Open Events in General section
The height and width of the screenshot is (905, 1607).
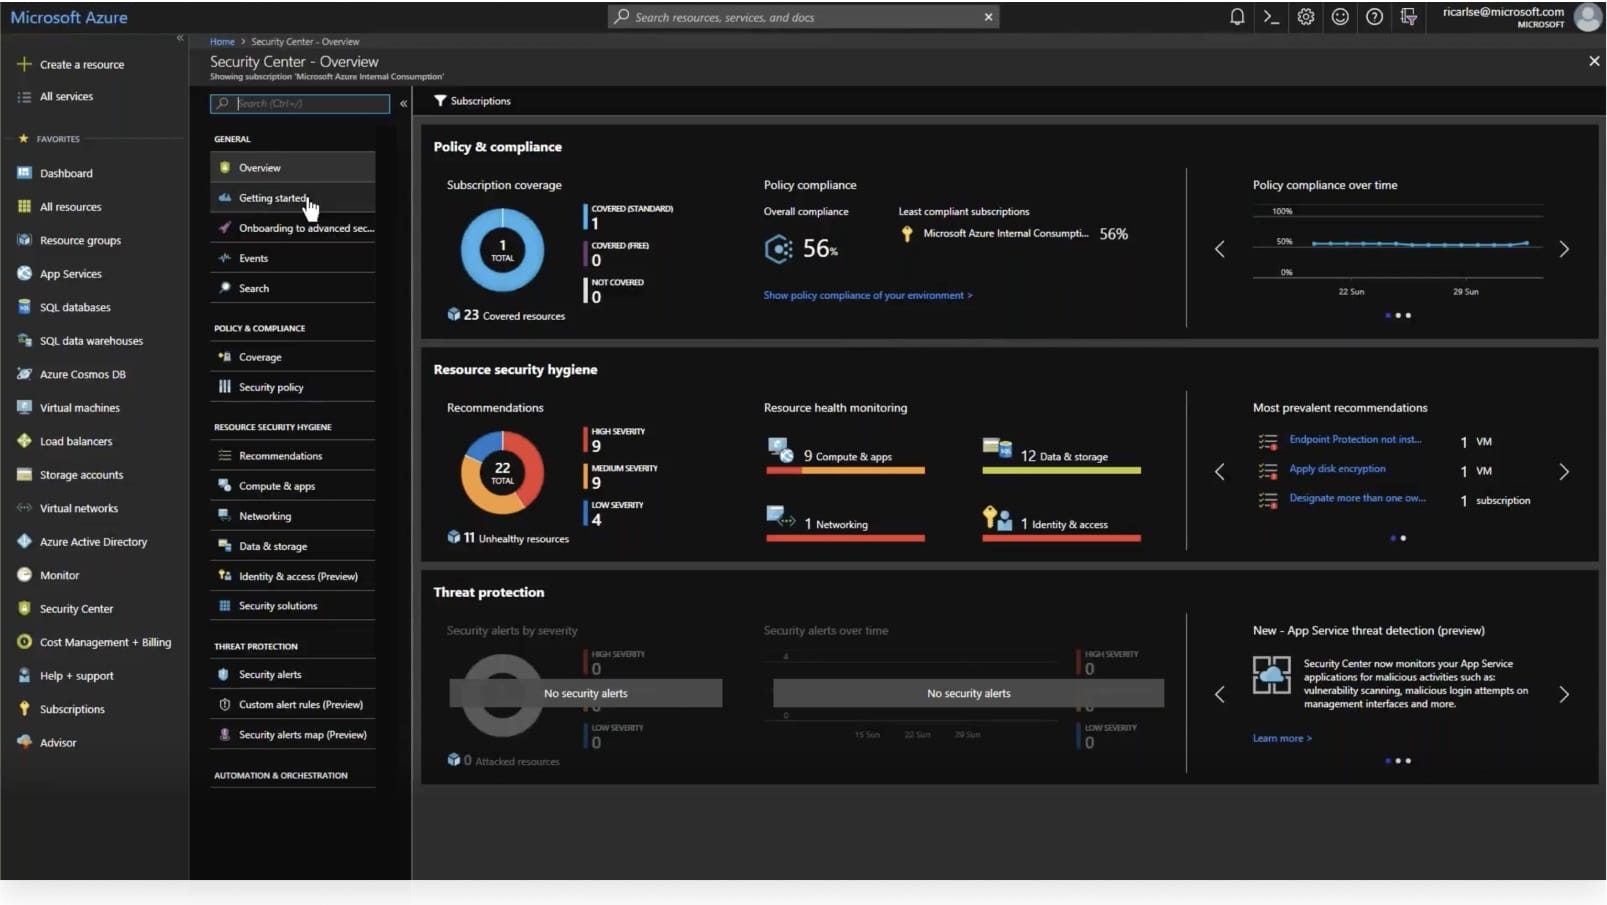293,258
